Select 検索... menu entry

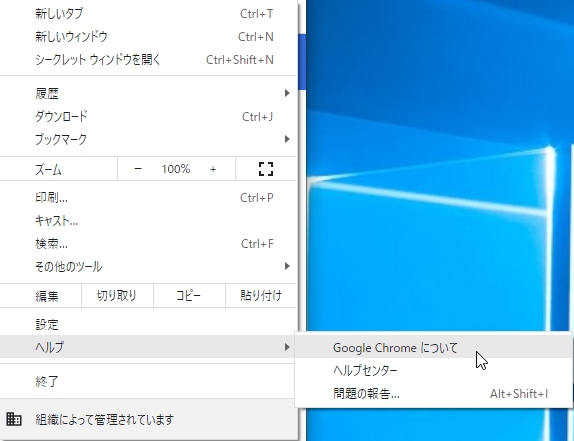click(148, 243)
